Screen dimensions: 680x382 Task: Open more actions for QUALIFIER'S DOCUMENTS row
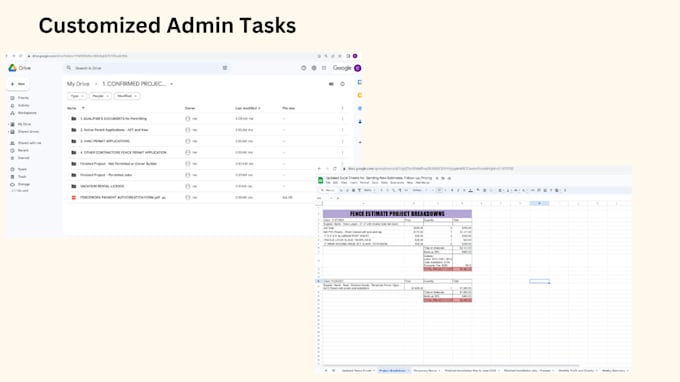342,118
